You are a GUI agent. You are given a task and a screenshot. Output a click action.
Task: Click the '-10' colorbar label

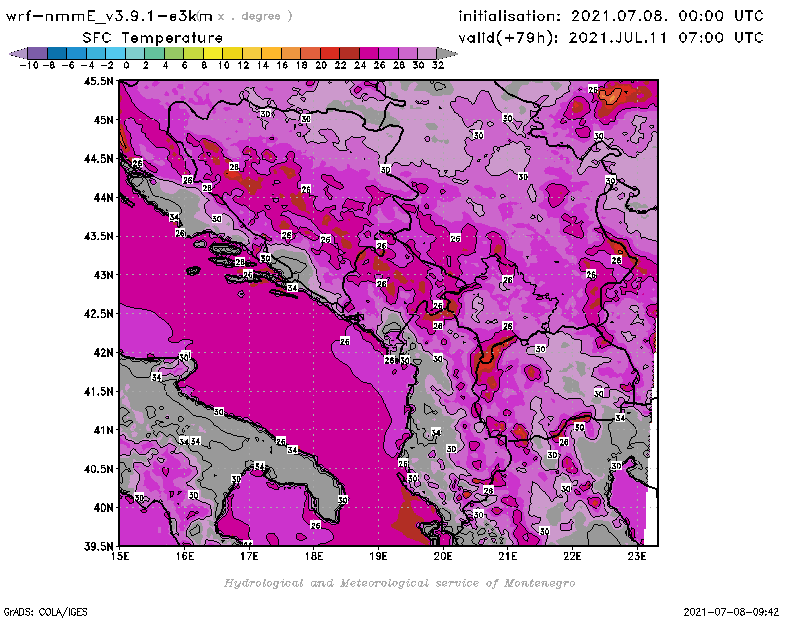click(x=29, y=65)
